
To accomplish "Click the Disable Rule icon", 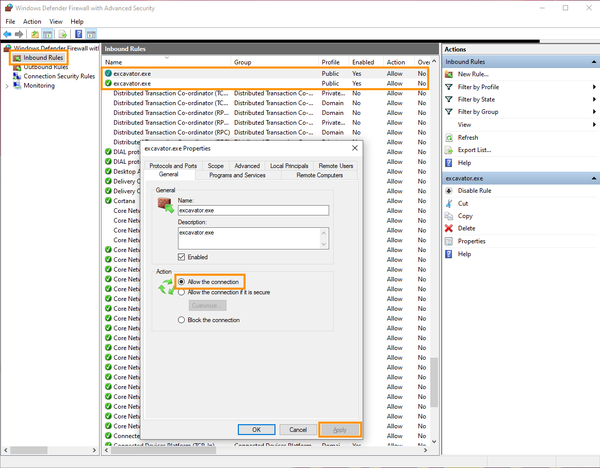I will click(449, 190).
